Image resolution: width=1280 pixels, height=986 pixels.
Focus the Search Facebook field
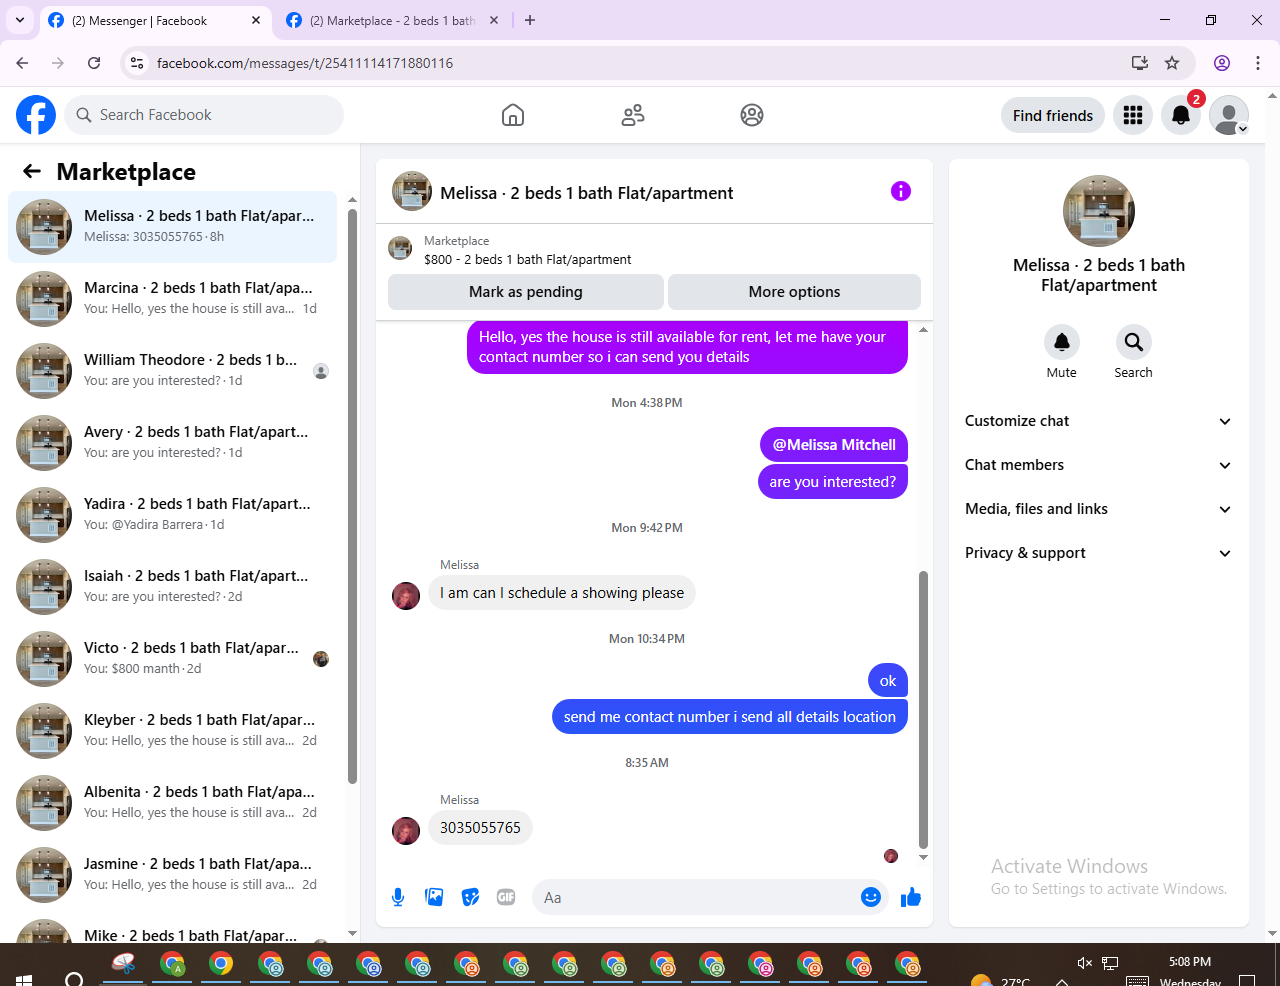[204, 115]
